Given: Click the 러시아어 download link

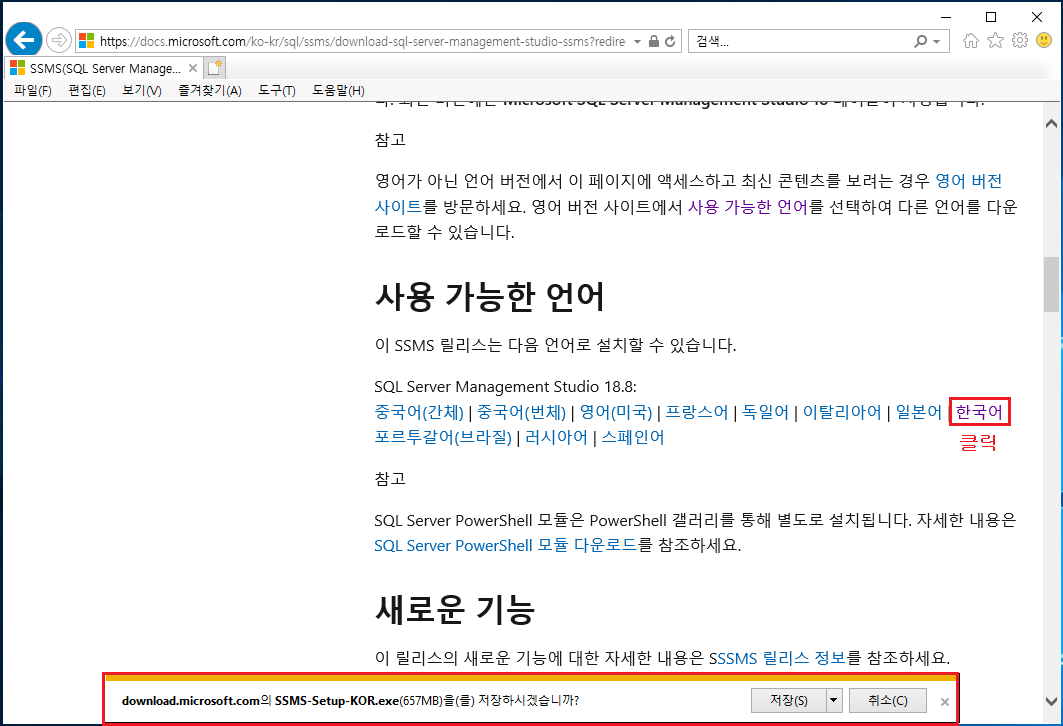Looking at the screenshot, I should (x=556, y=437).
